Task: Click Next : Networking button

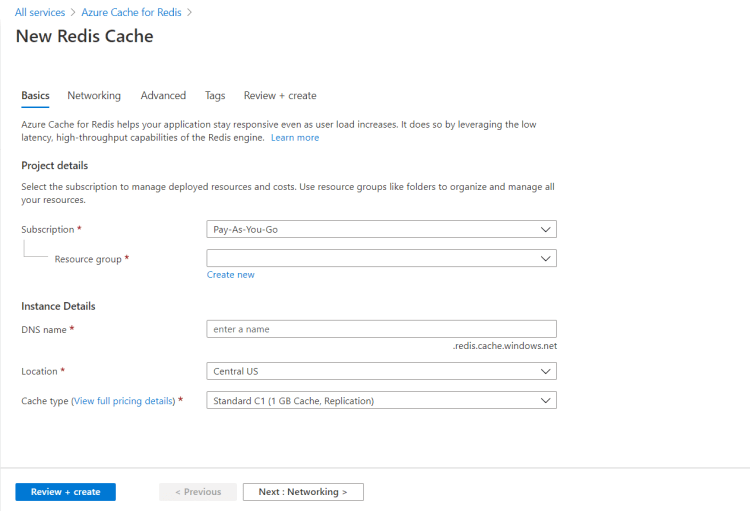Action: (303, 492)
